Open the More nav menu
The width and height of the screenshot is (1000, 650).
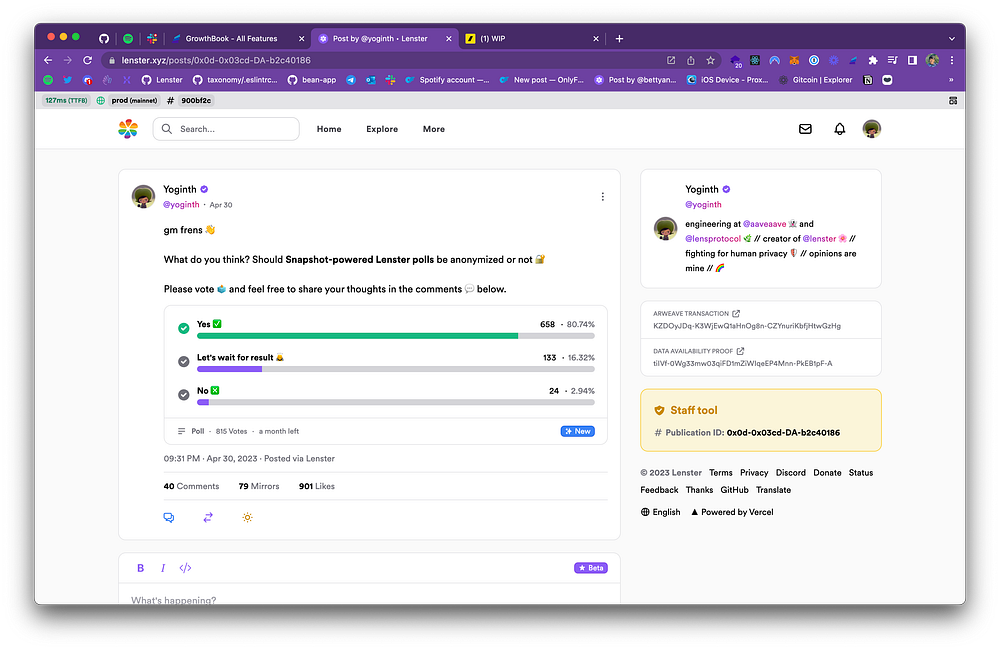point(434,129)
